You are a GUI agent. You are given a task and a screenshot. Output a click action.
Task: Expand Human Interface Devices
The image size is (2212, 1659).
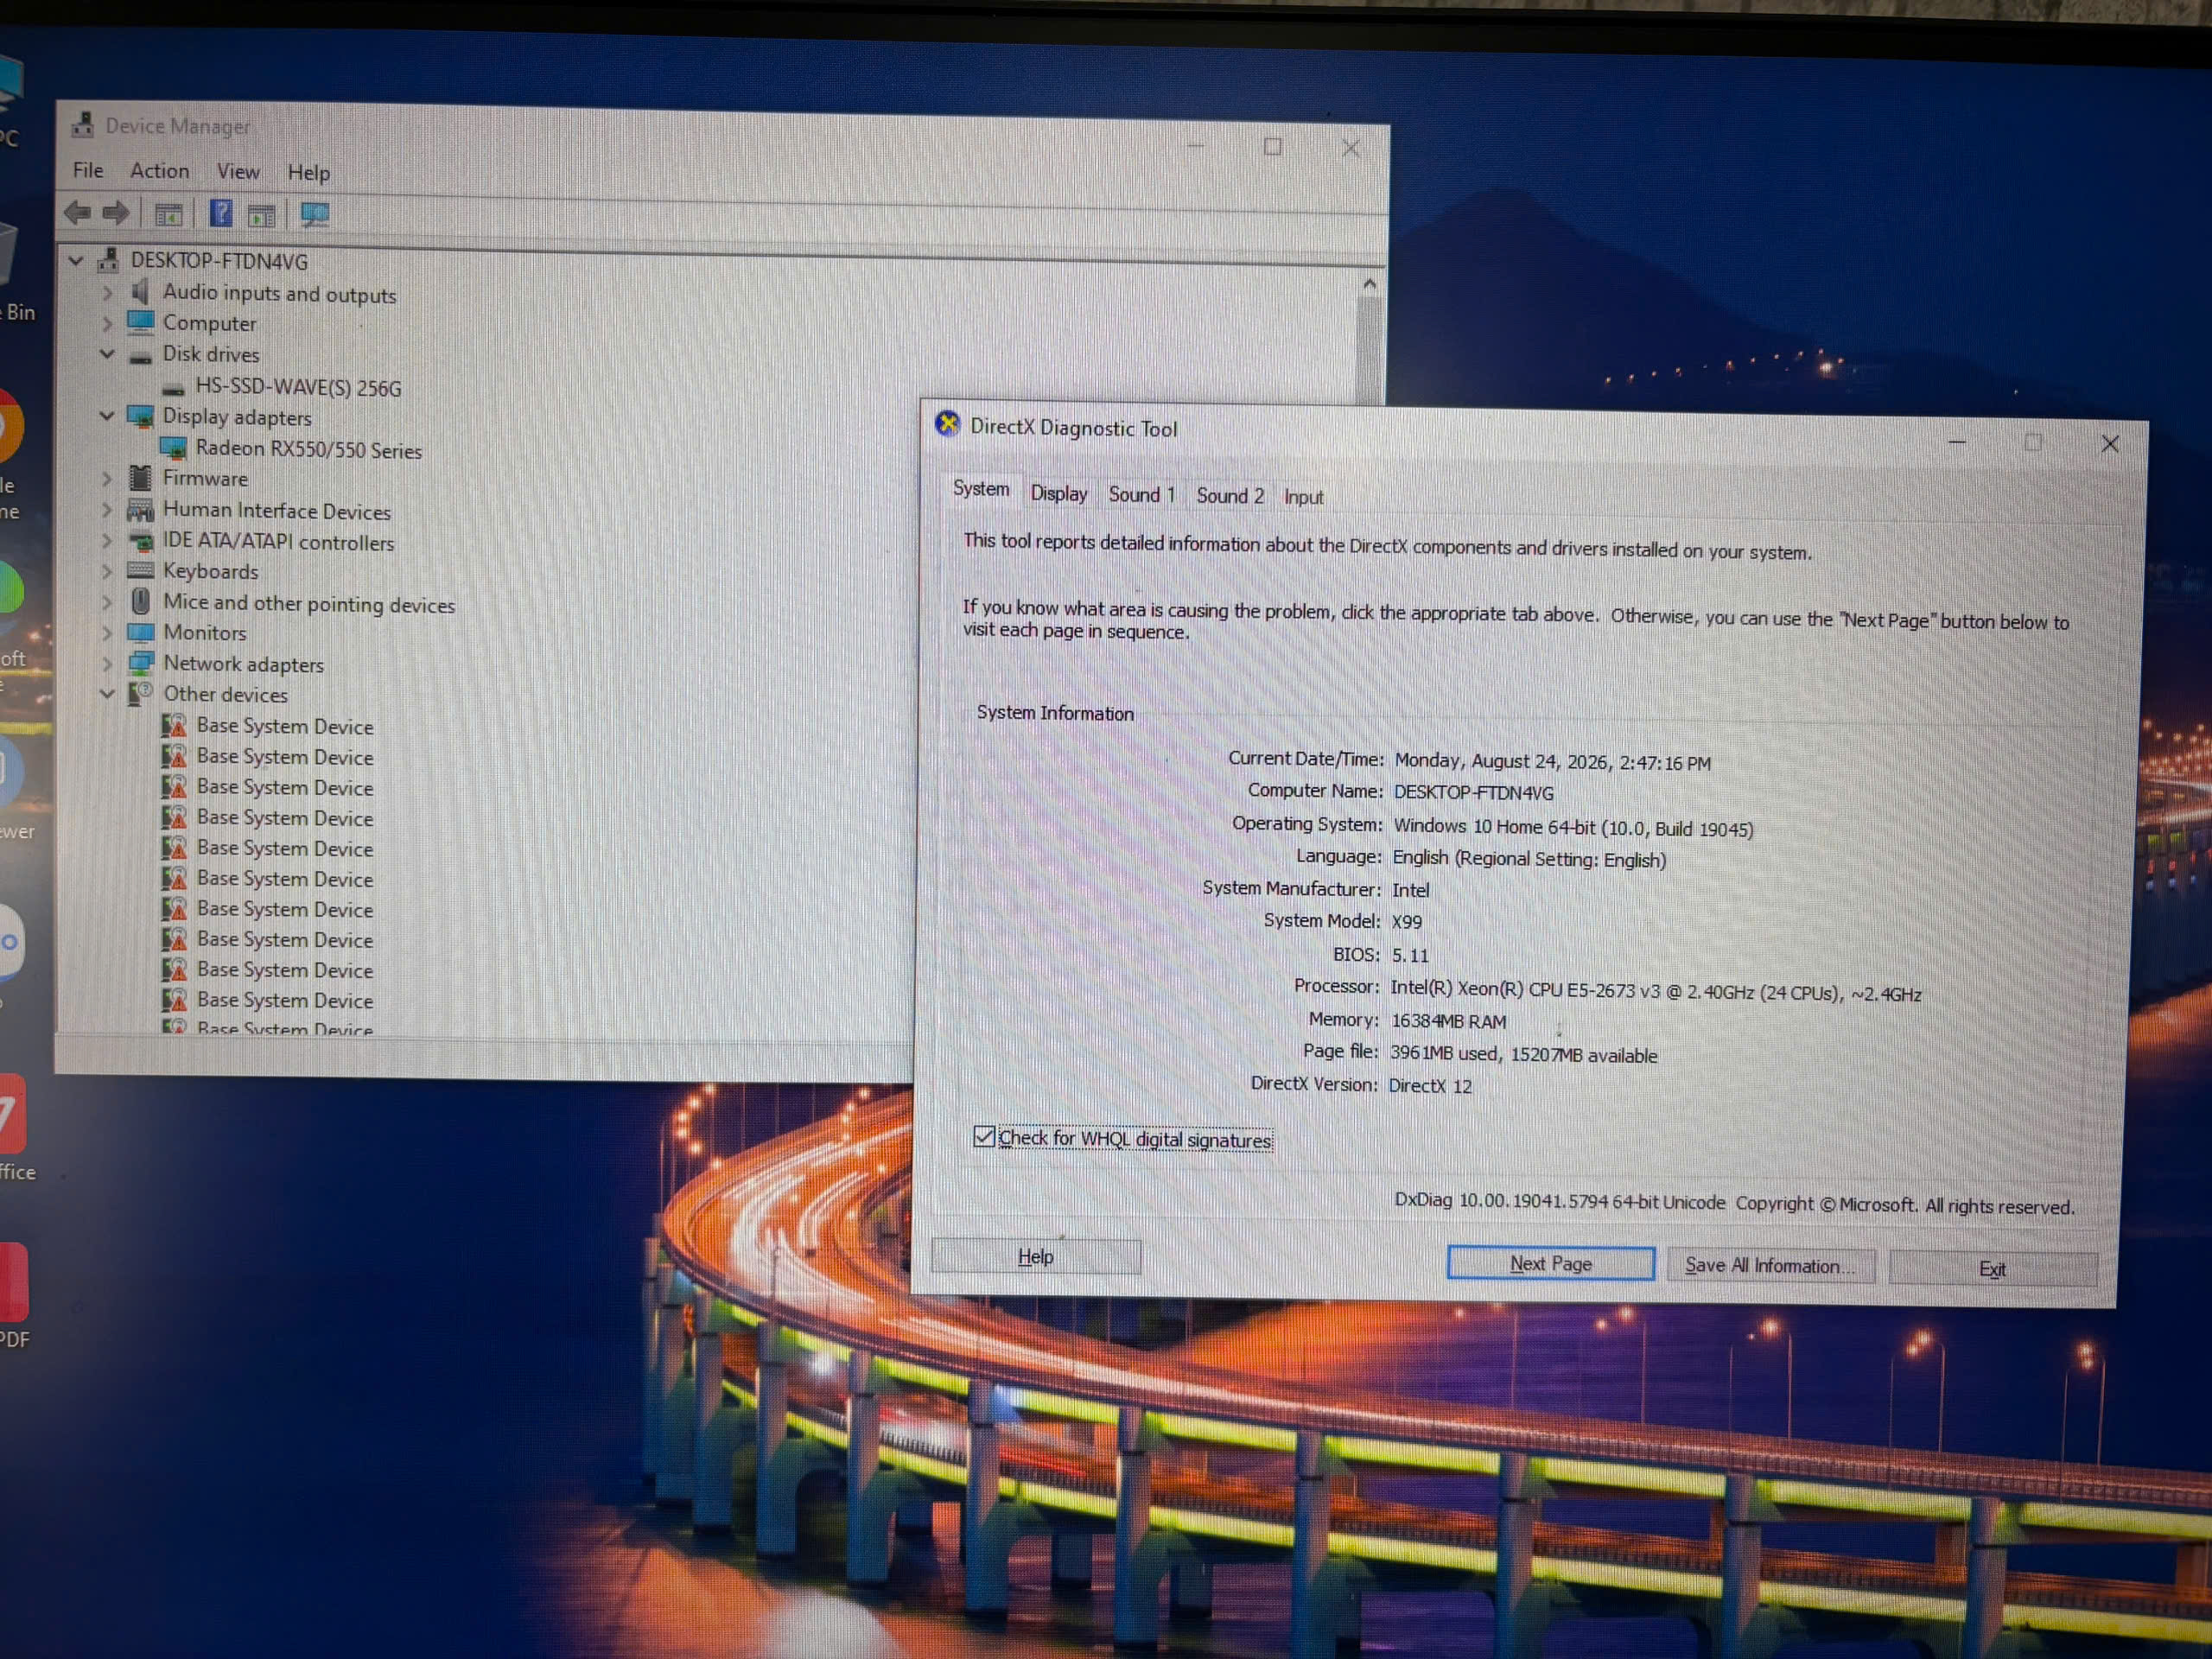[107, 509]
